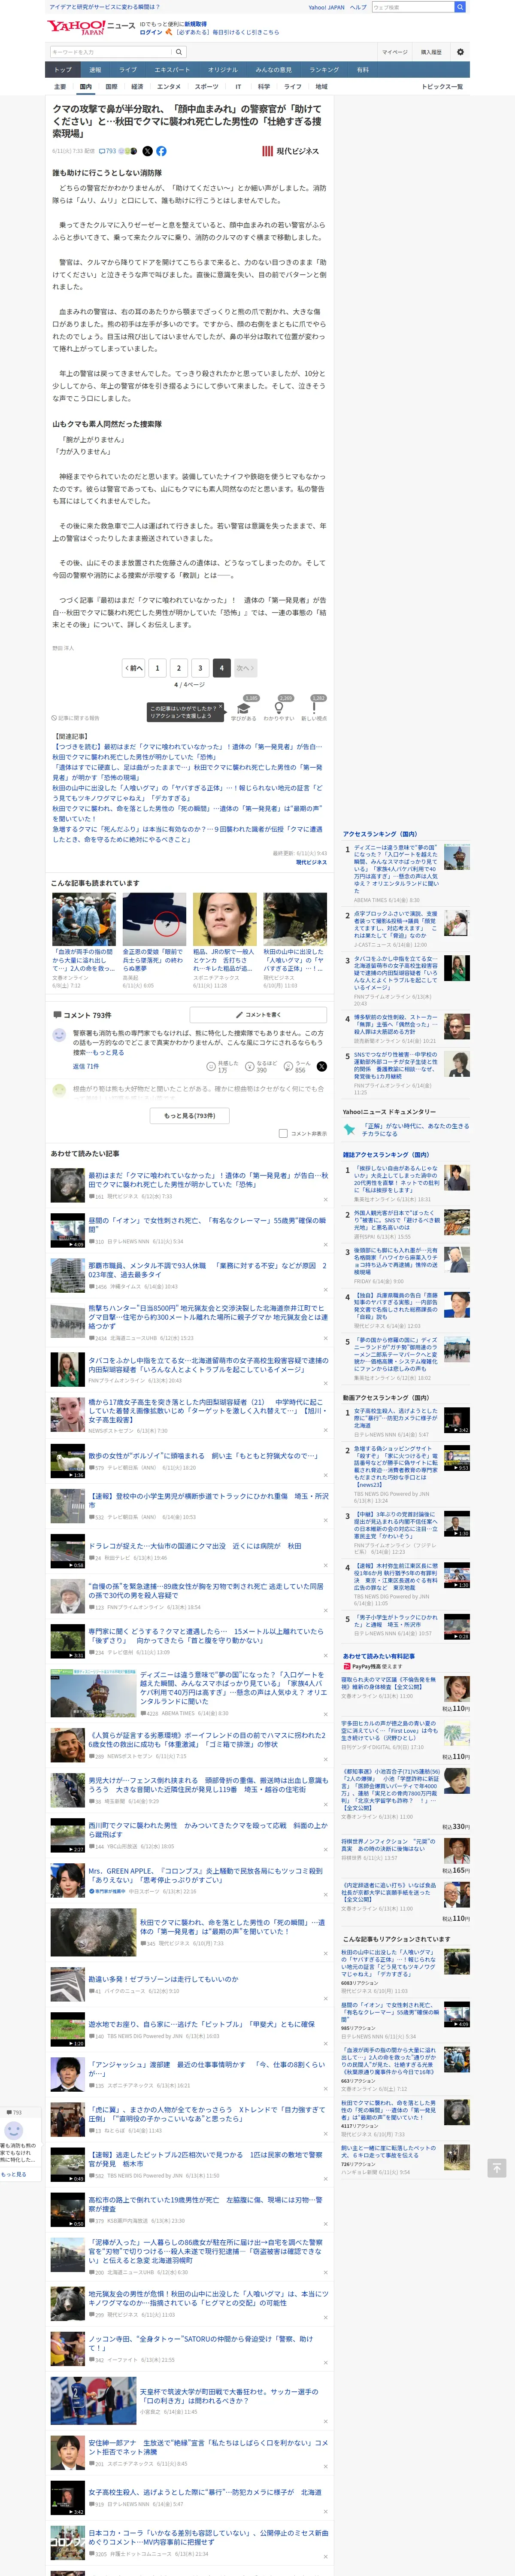Click the back-to-top arrow button

click(x=496, y=2168)
